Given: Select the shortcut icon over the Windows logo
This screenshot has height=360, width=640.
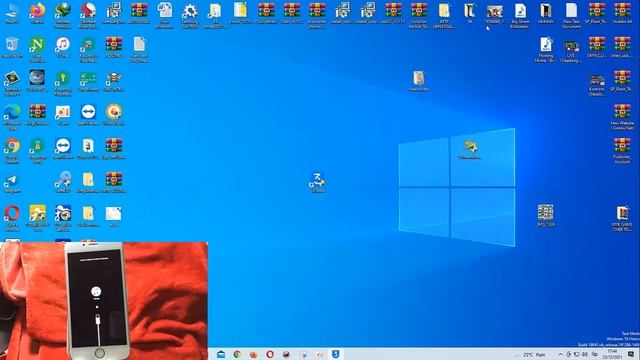Looking at the screenshot, I should pos(470,149).
